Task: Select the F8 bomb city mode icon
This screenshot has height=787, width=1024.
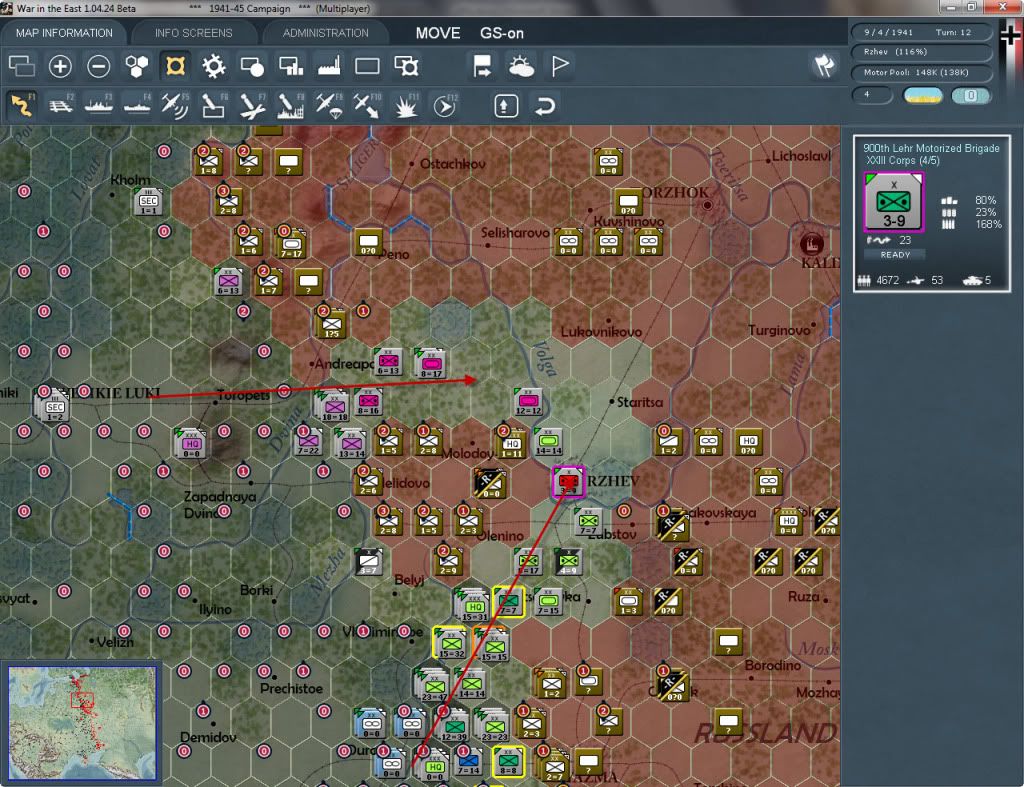Action: tap(291, 105)
